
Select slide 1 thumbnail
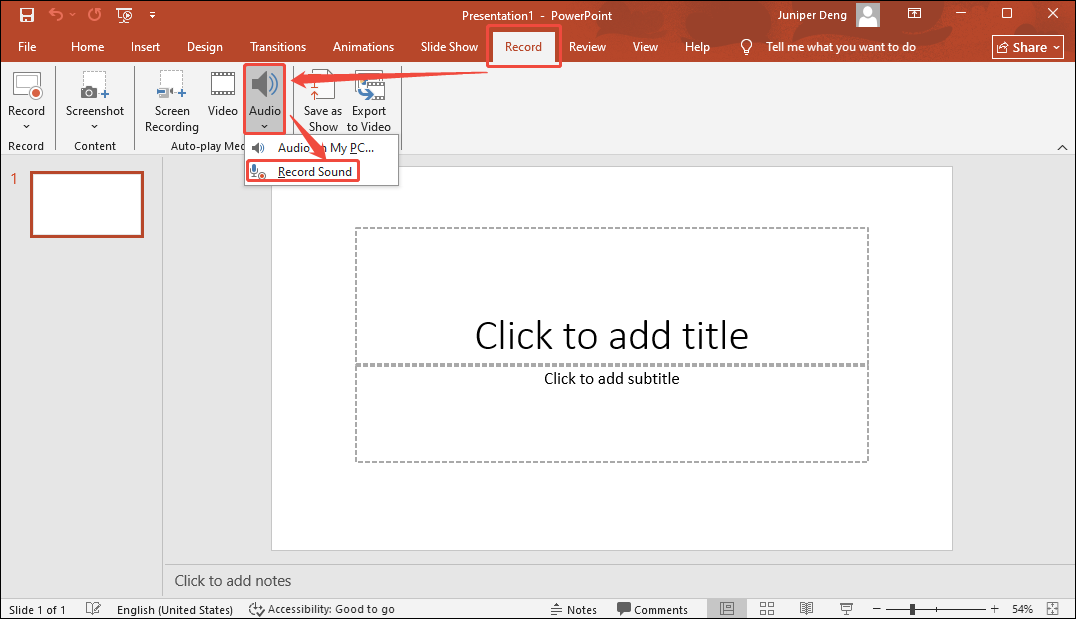point(86,204)
